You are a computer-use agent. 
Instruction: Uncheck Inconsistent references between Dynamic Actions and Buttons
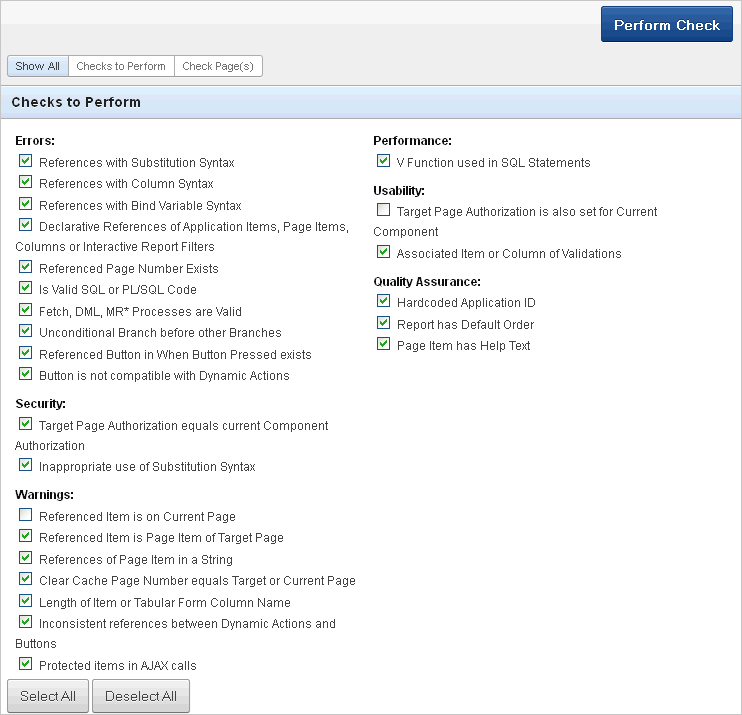[x=26, y=622]
